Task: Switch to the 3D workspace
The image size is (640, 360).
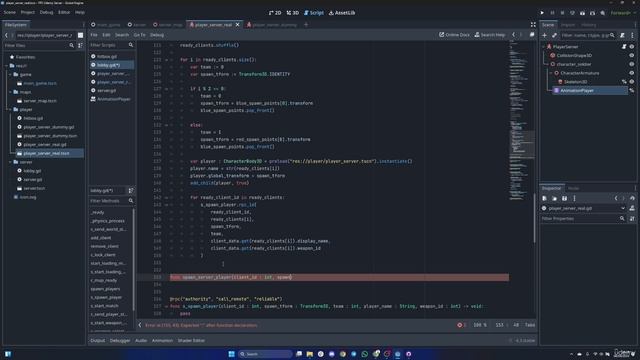Action: click(293, 13)
